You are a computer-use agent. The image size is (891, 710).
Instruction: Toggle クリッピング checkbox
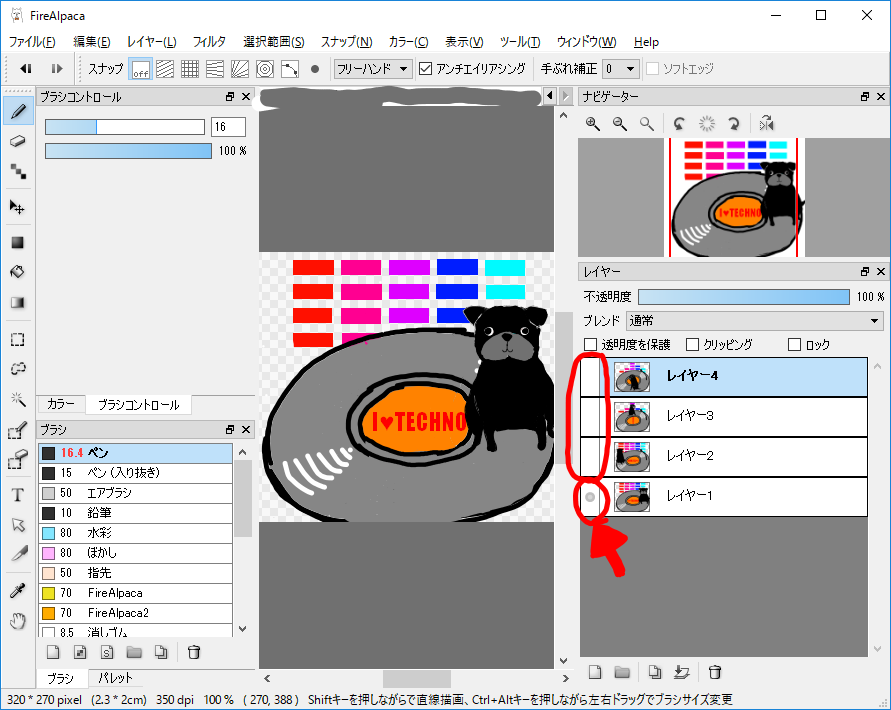pos(692,344)
